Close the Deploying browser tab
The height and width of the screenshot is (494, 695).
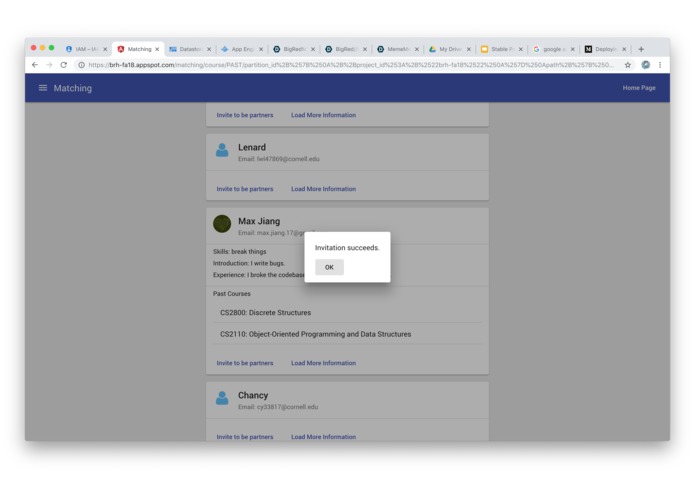(x=624, y=49)
